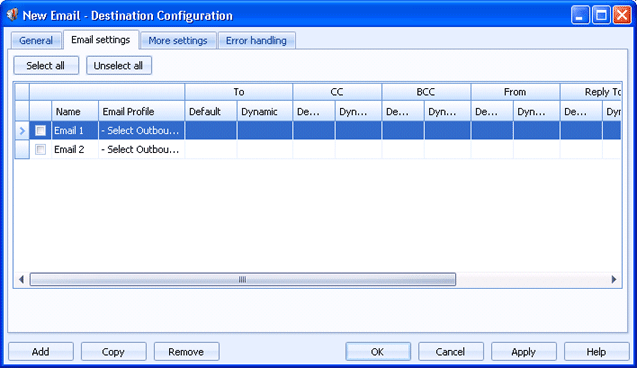This screenshot has height=368, width=637.
Task: Click the Dynamic column header under To
Action: [x=265, y=111]
